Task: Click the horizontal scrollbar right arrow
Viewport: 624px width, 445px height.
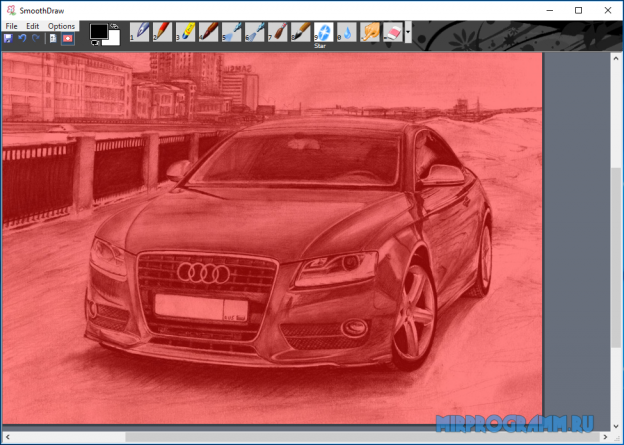Action: 605,437
